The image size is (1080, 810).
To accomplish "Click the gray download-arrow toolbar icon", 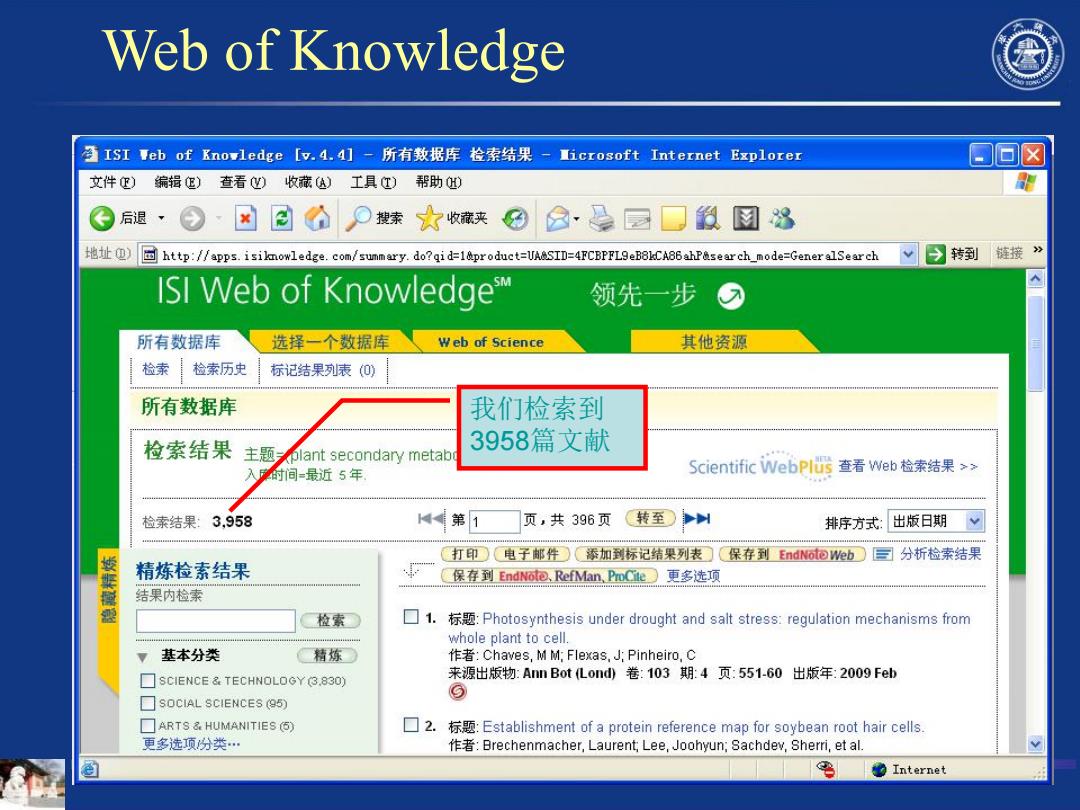I will [746, 218].
